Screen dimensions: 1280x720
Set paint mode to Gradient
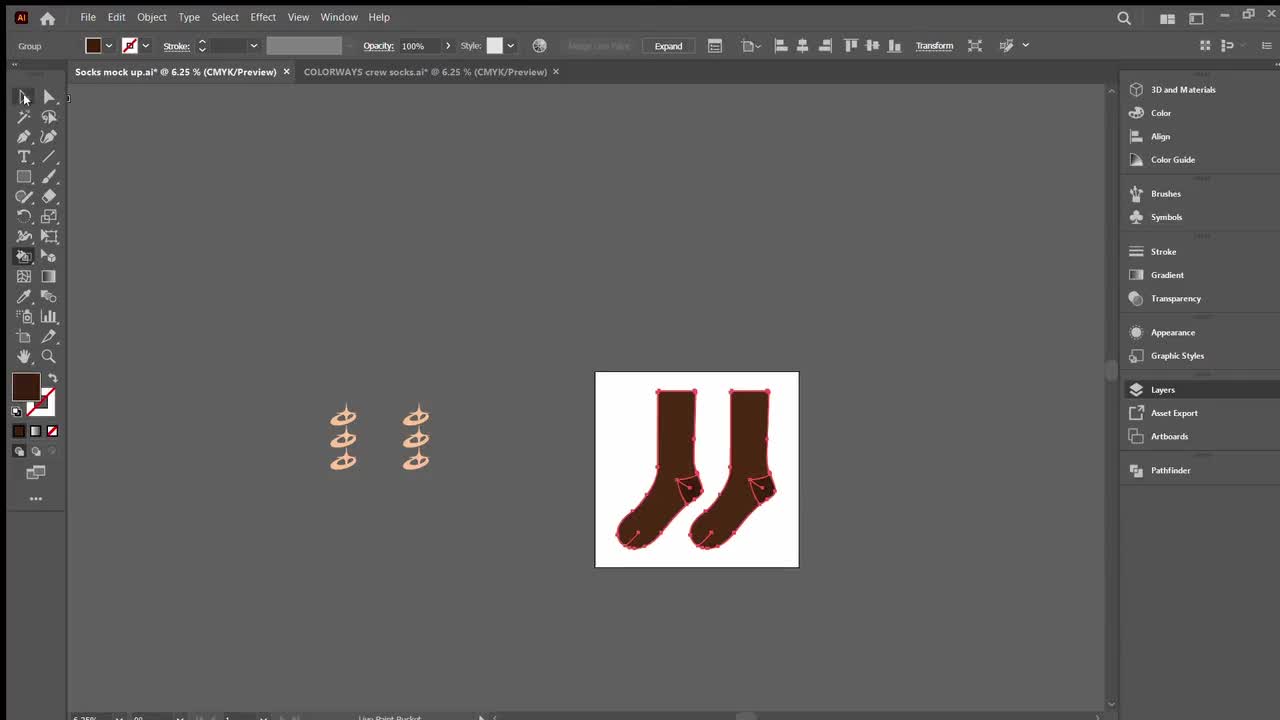coord(36,431)
